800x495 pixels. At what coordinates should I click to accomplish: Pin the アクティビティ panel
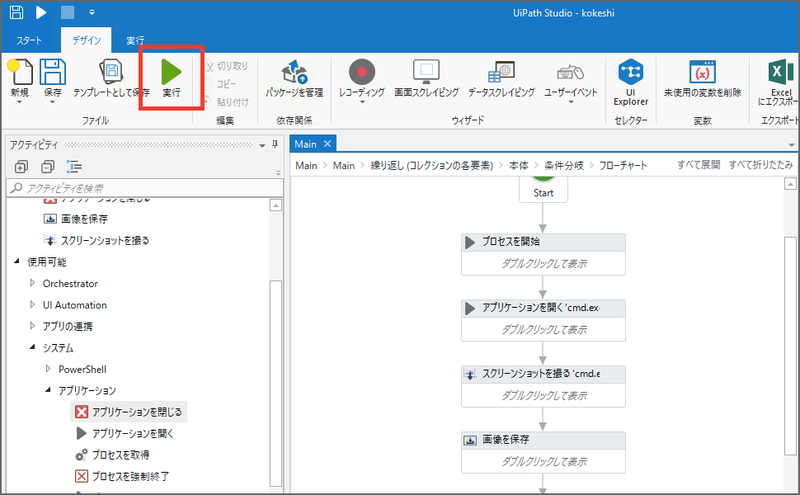[x=275, y=144]
